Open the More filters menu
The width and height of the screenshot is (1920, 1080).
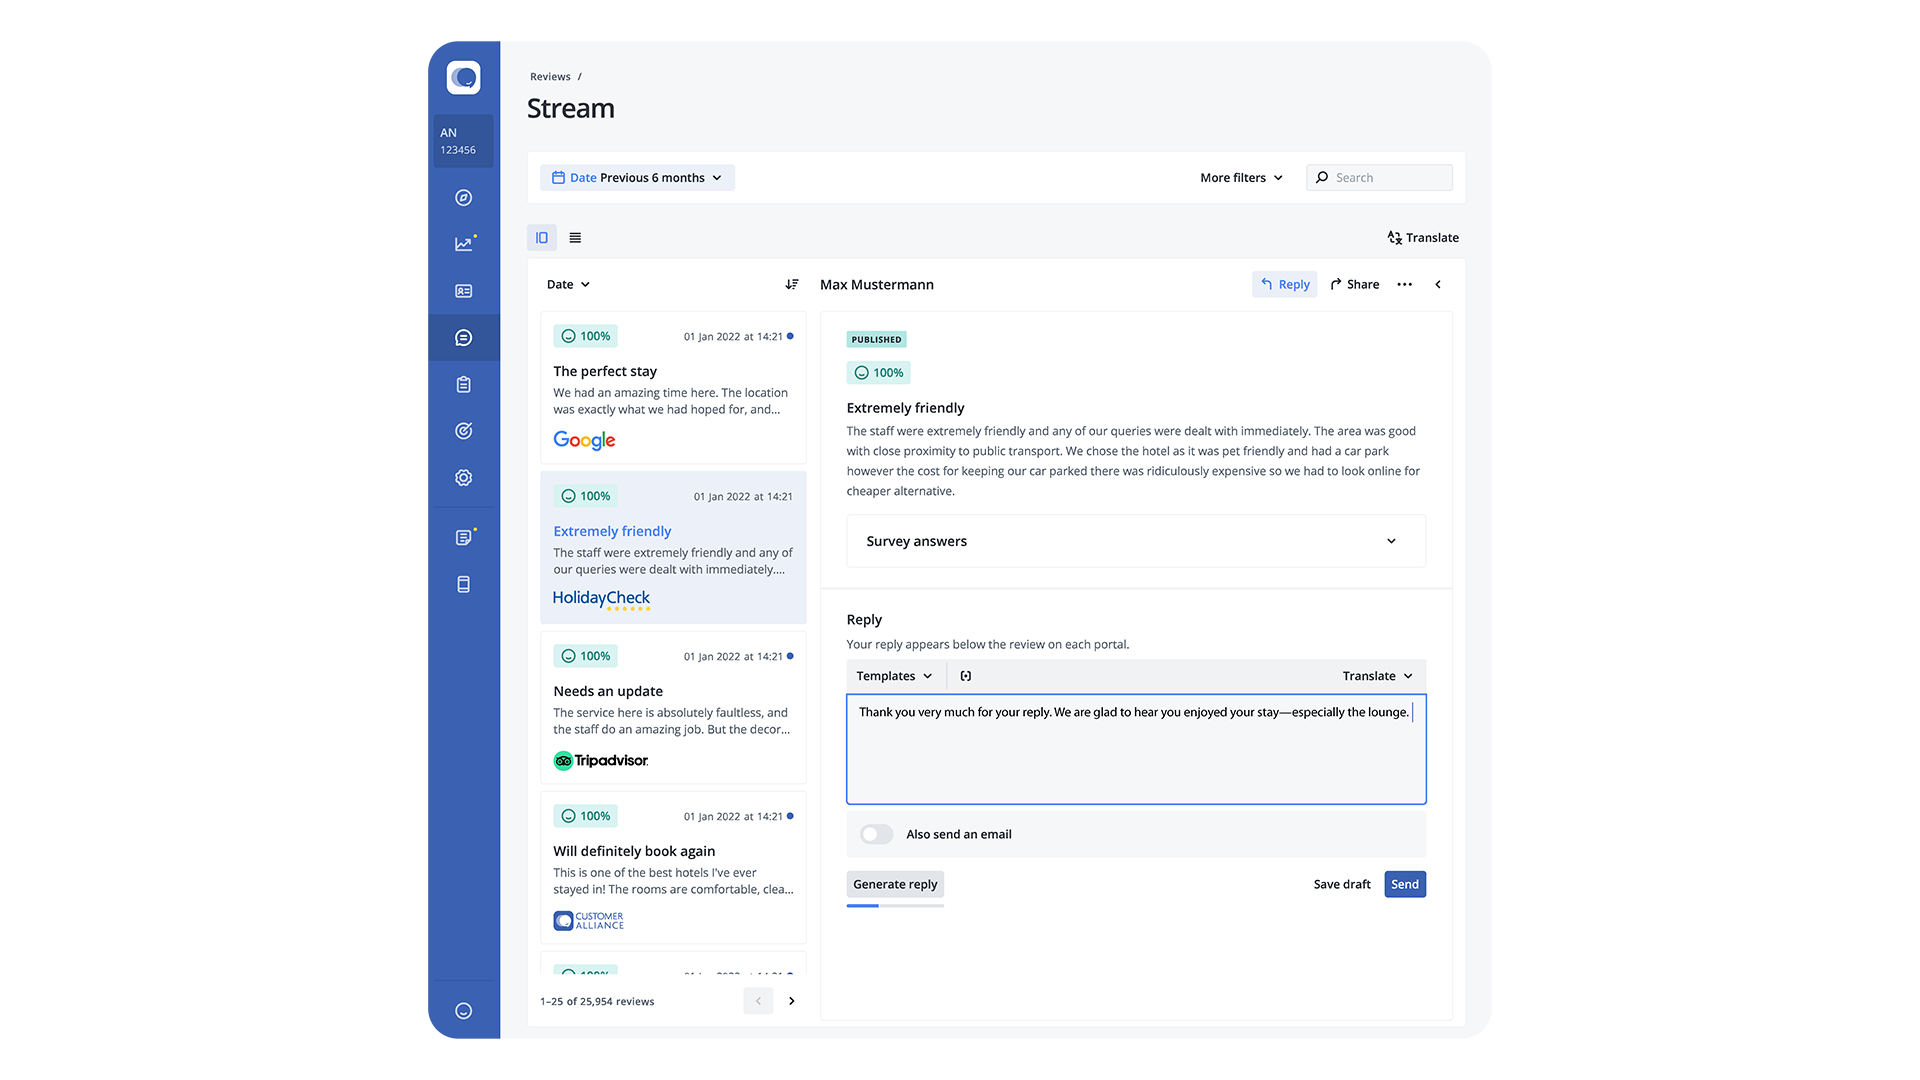[x=1241, y=178]
